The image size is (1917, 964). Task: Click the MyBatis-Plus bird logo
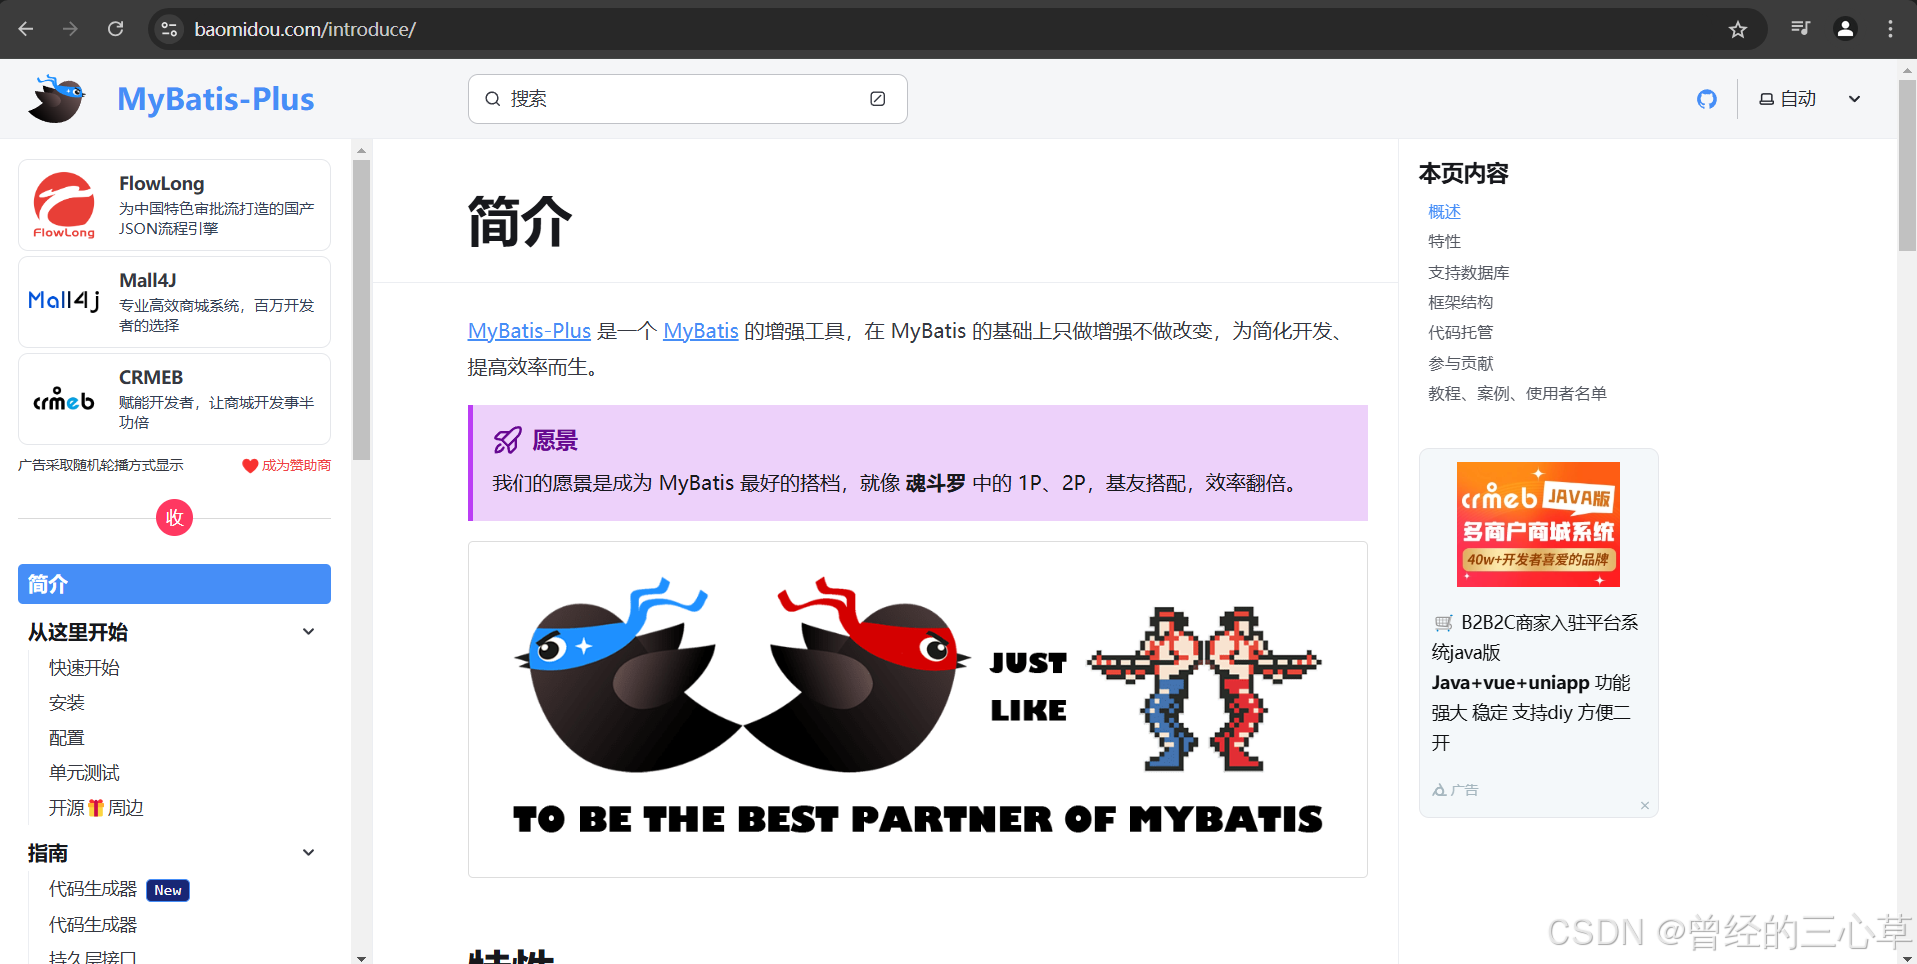point(57,98)
